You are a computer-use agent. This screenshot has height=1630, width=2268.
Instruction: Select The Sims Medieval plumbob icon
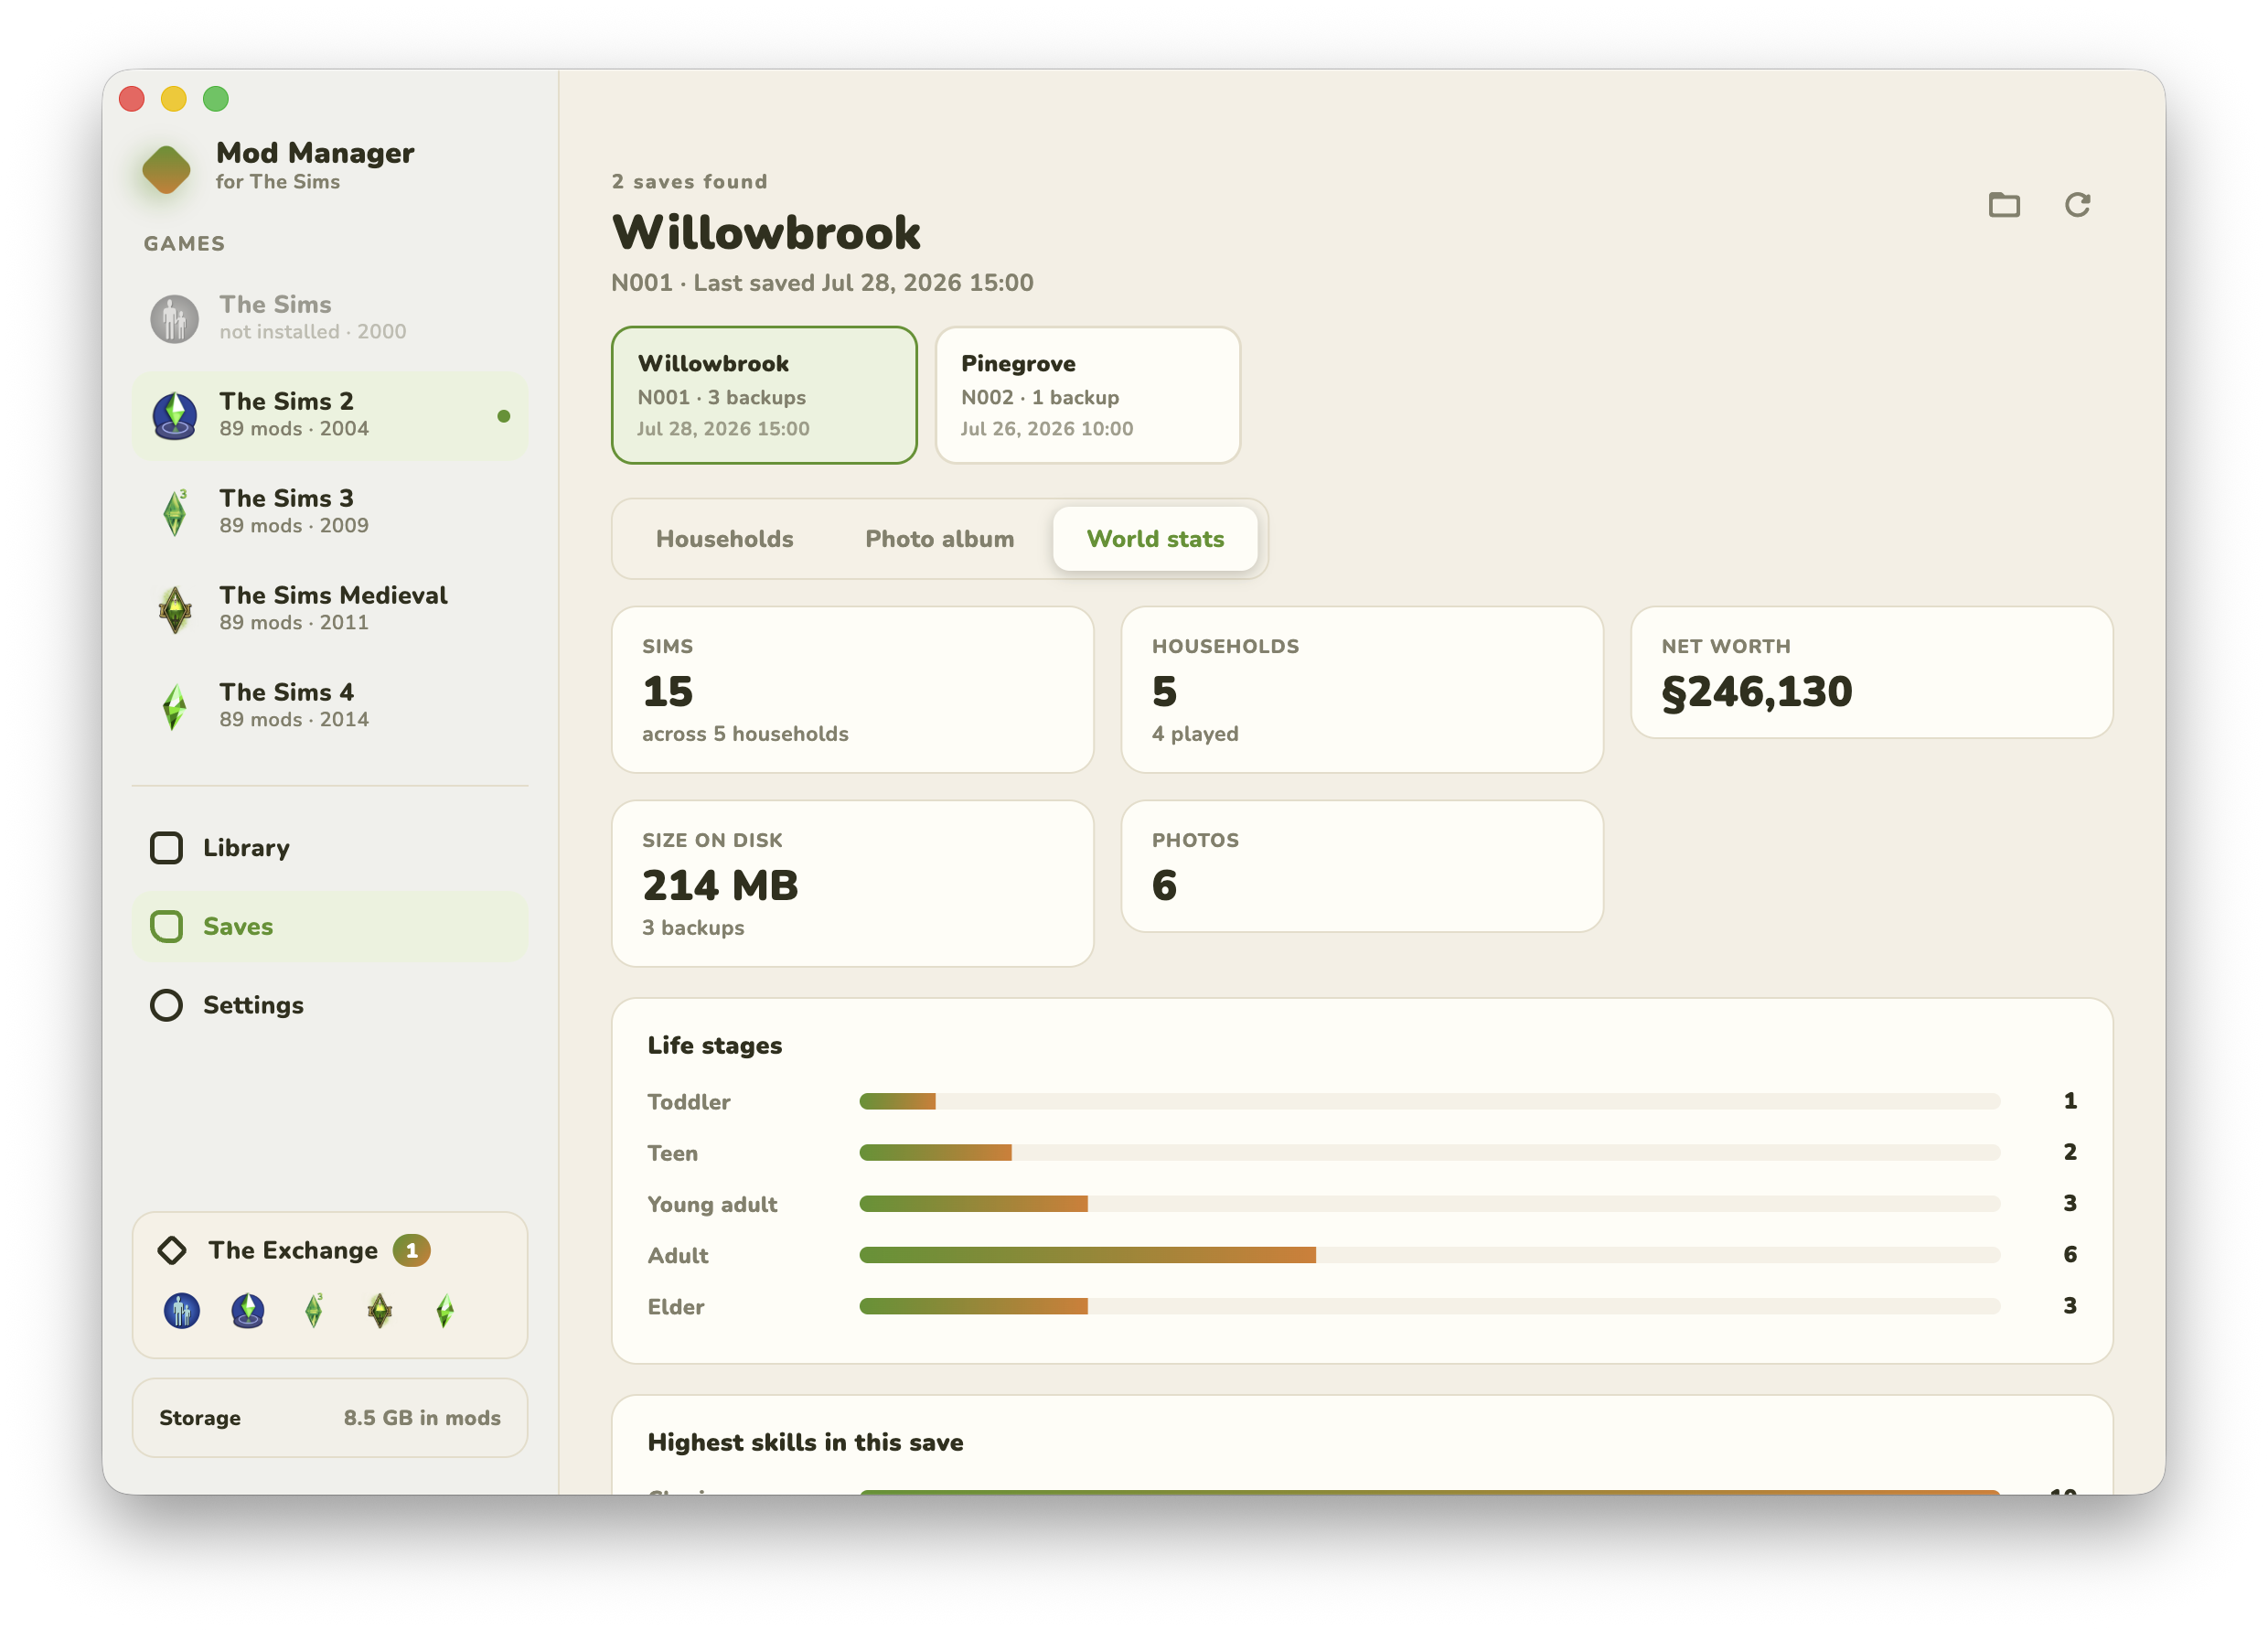[175, 609]
